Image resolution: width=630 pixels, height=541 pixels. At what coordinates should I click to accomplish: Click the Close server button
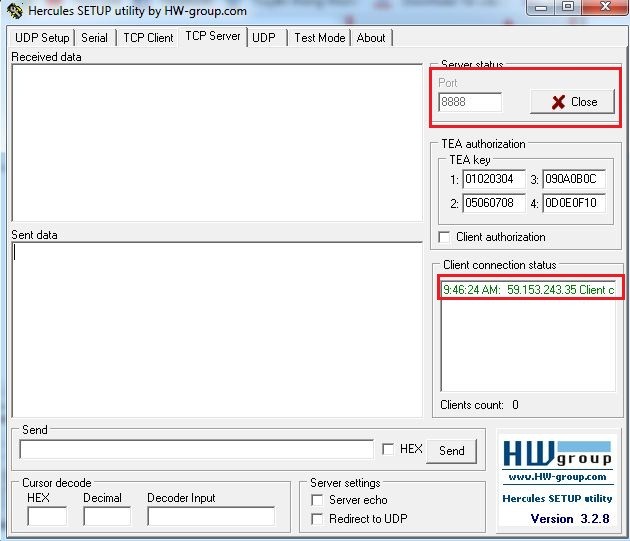[573, 102]
